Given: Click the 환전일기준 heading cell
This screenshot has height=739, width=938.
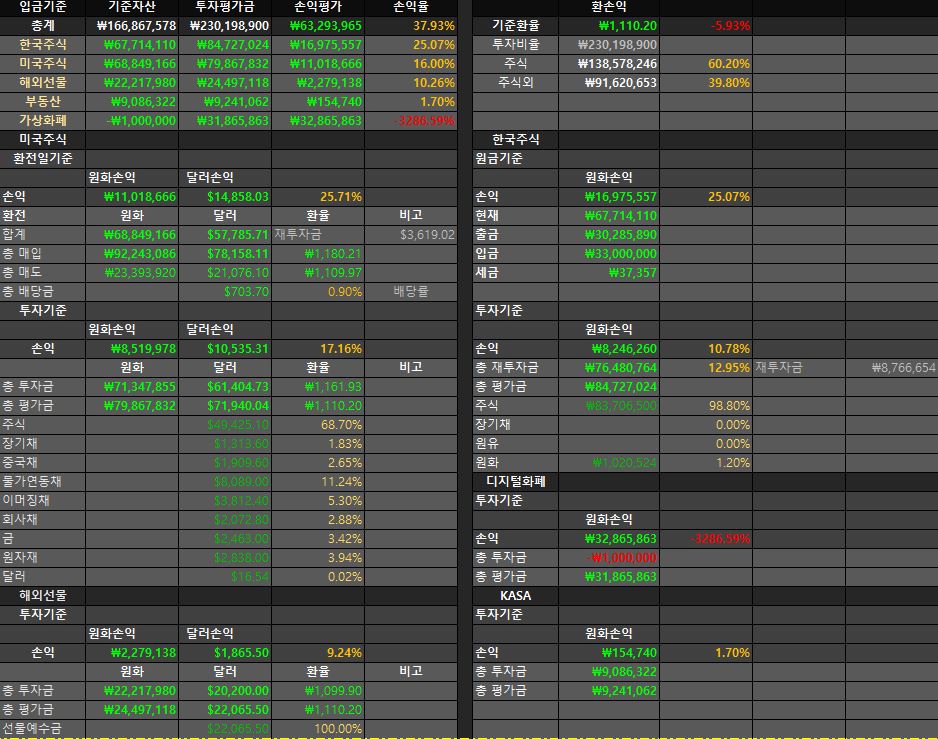Looking at the screenshot, I should tap(42, 159).
